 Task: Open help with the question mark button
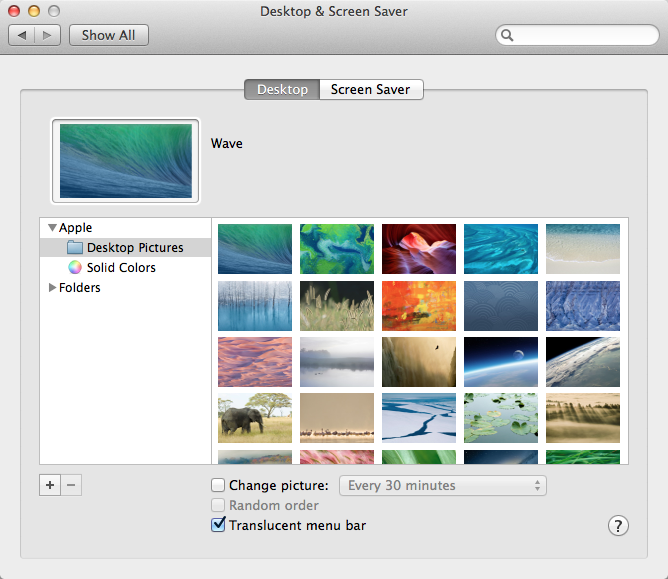point(618,525)
